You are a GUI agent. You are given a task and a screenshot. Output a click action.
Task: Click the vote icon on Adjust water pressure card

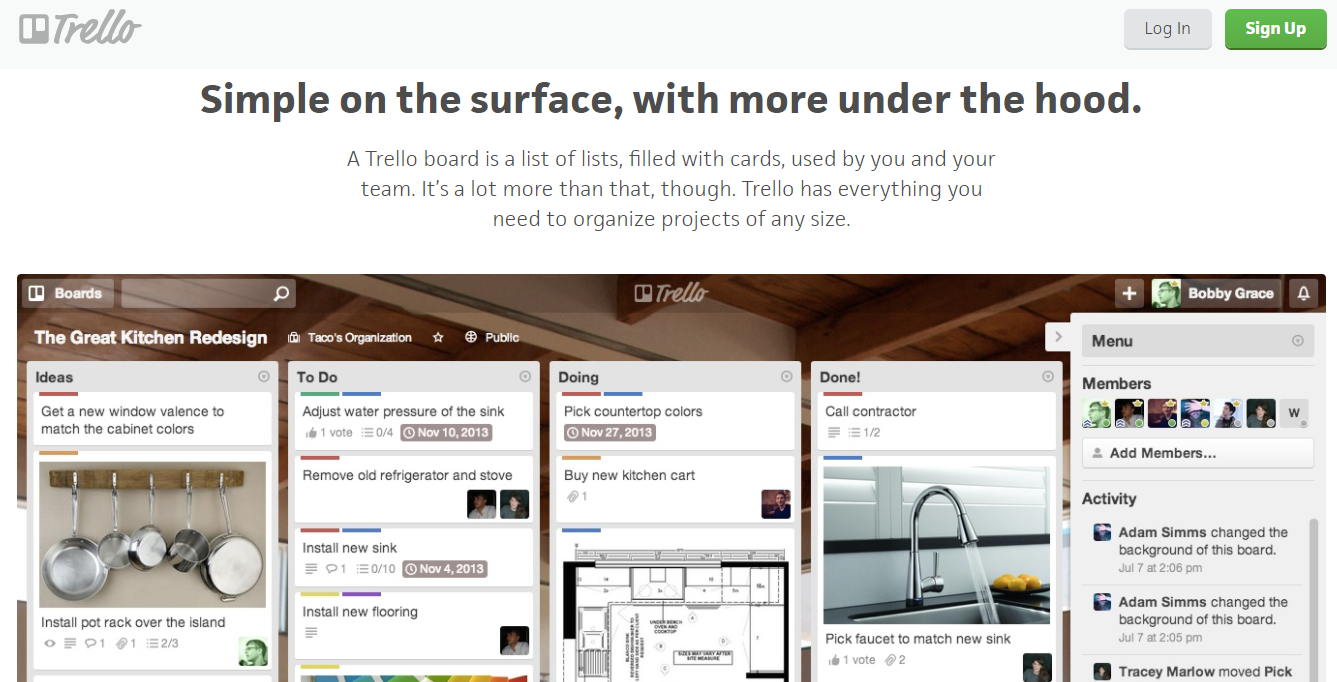[310, 433]
